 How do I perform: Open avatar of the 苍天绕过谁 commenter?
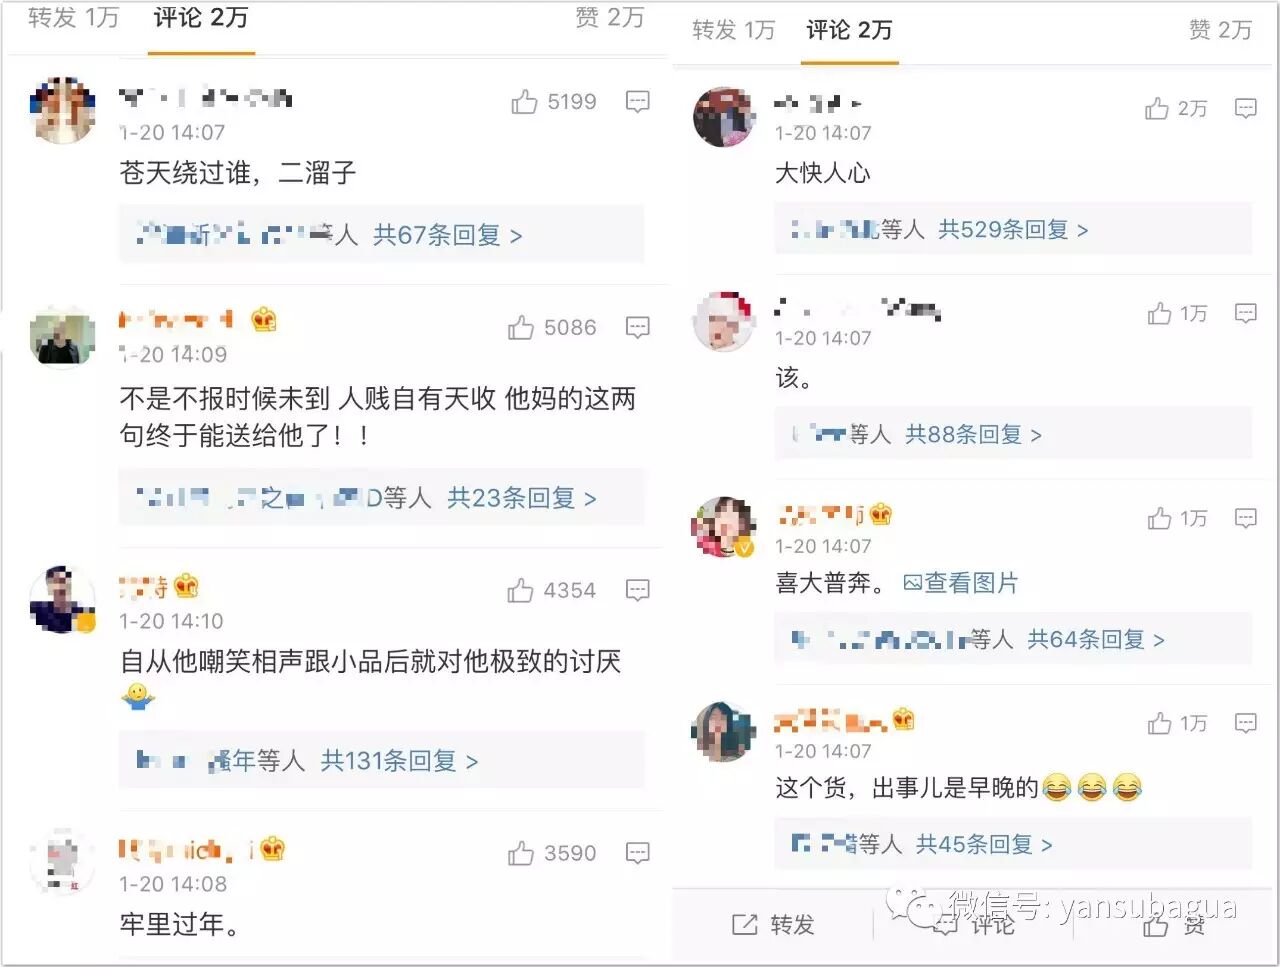(x=63, y=109)
